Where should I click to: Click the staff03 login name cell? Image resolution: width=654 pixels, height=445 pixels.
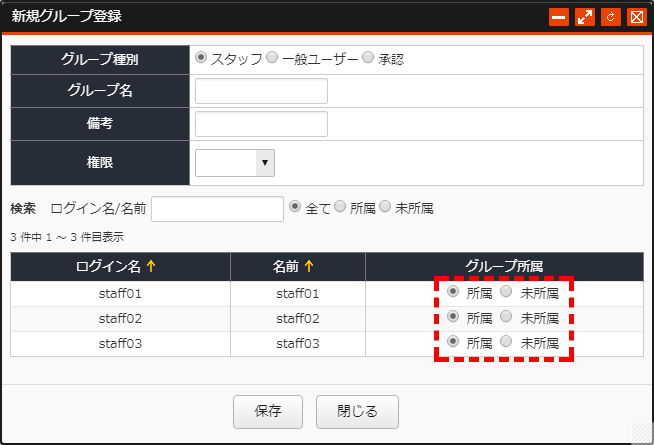point(121,344)
